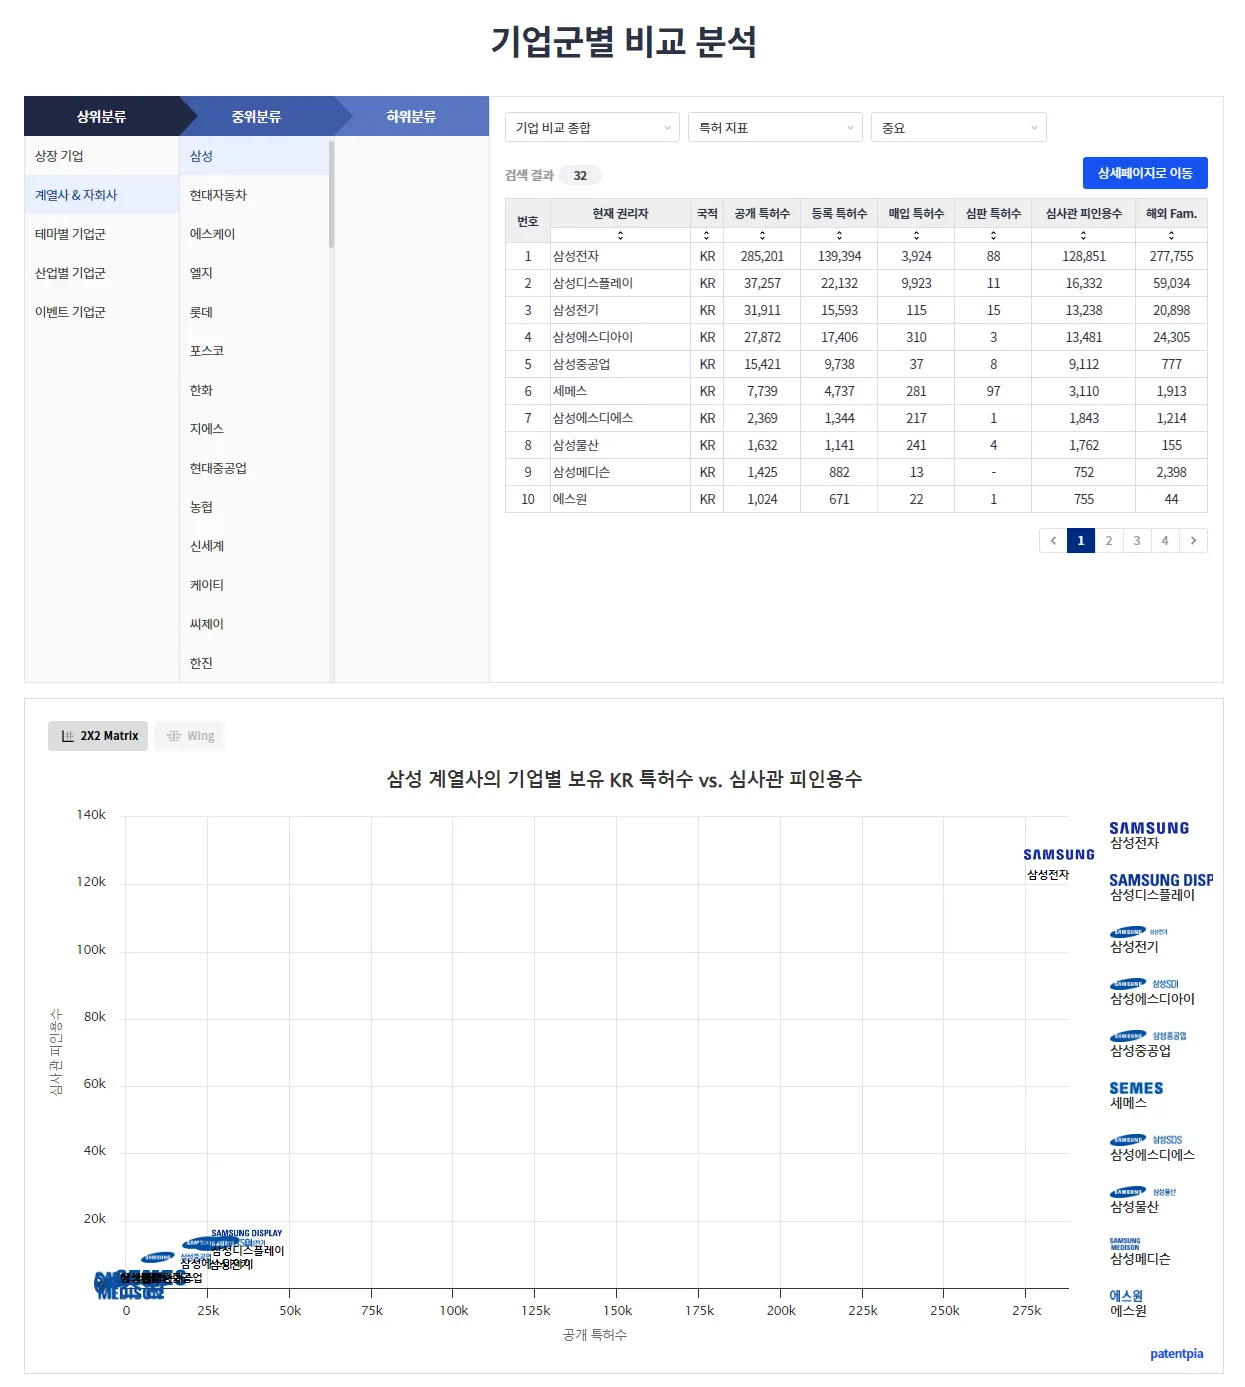This screenshot has width=1245, height=1387.
Task: Choose 지에스 group
Action: click(x=255, y=429)
